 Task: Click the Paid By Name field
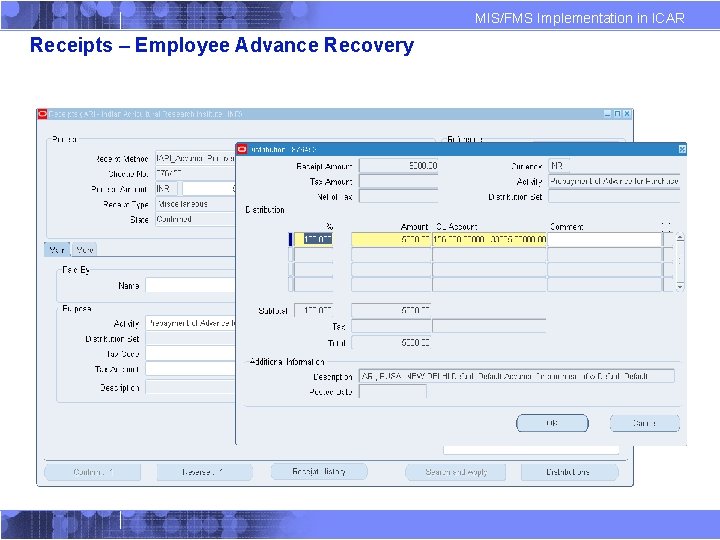[190, 286]
